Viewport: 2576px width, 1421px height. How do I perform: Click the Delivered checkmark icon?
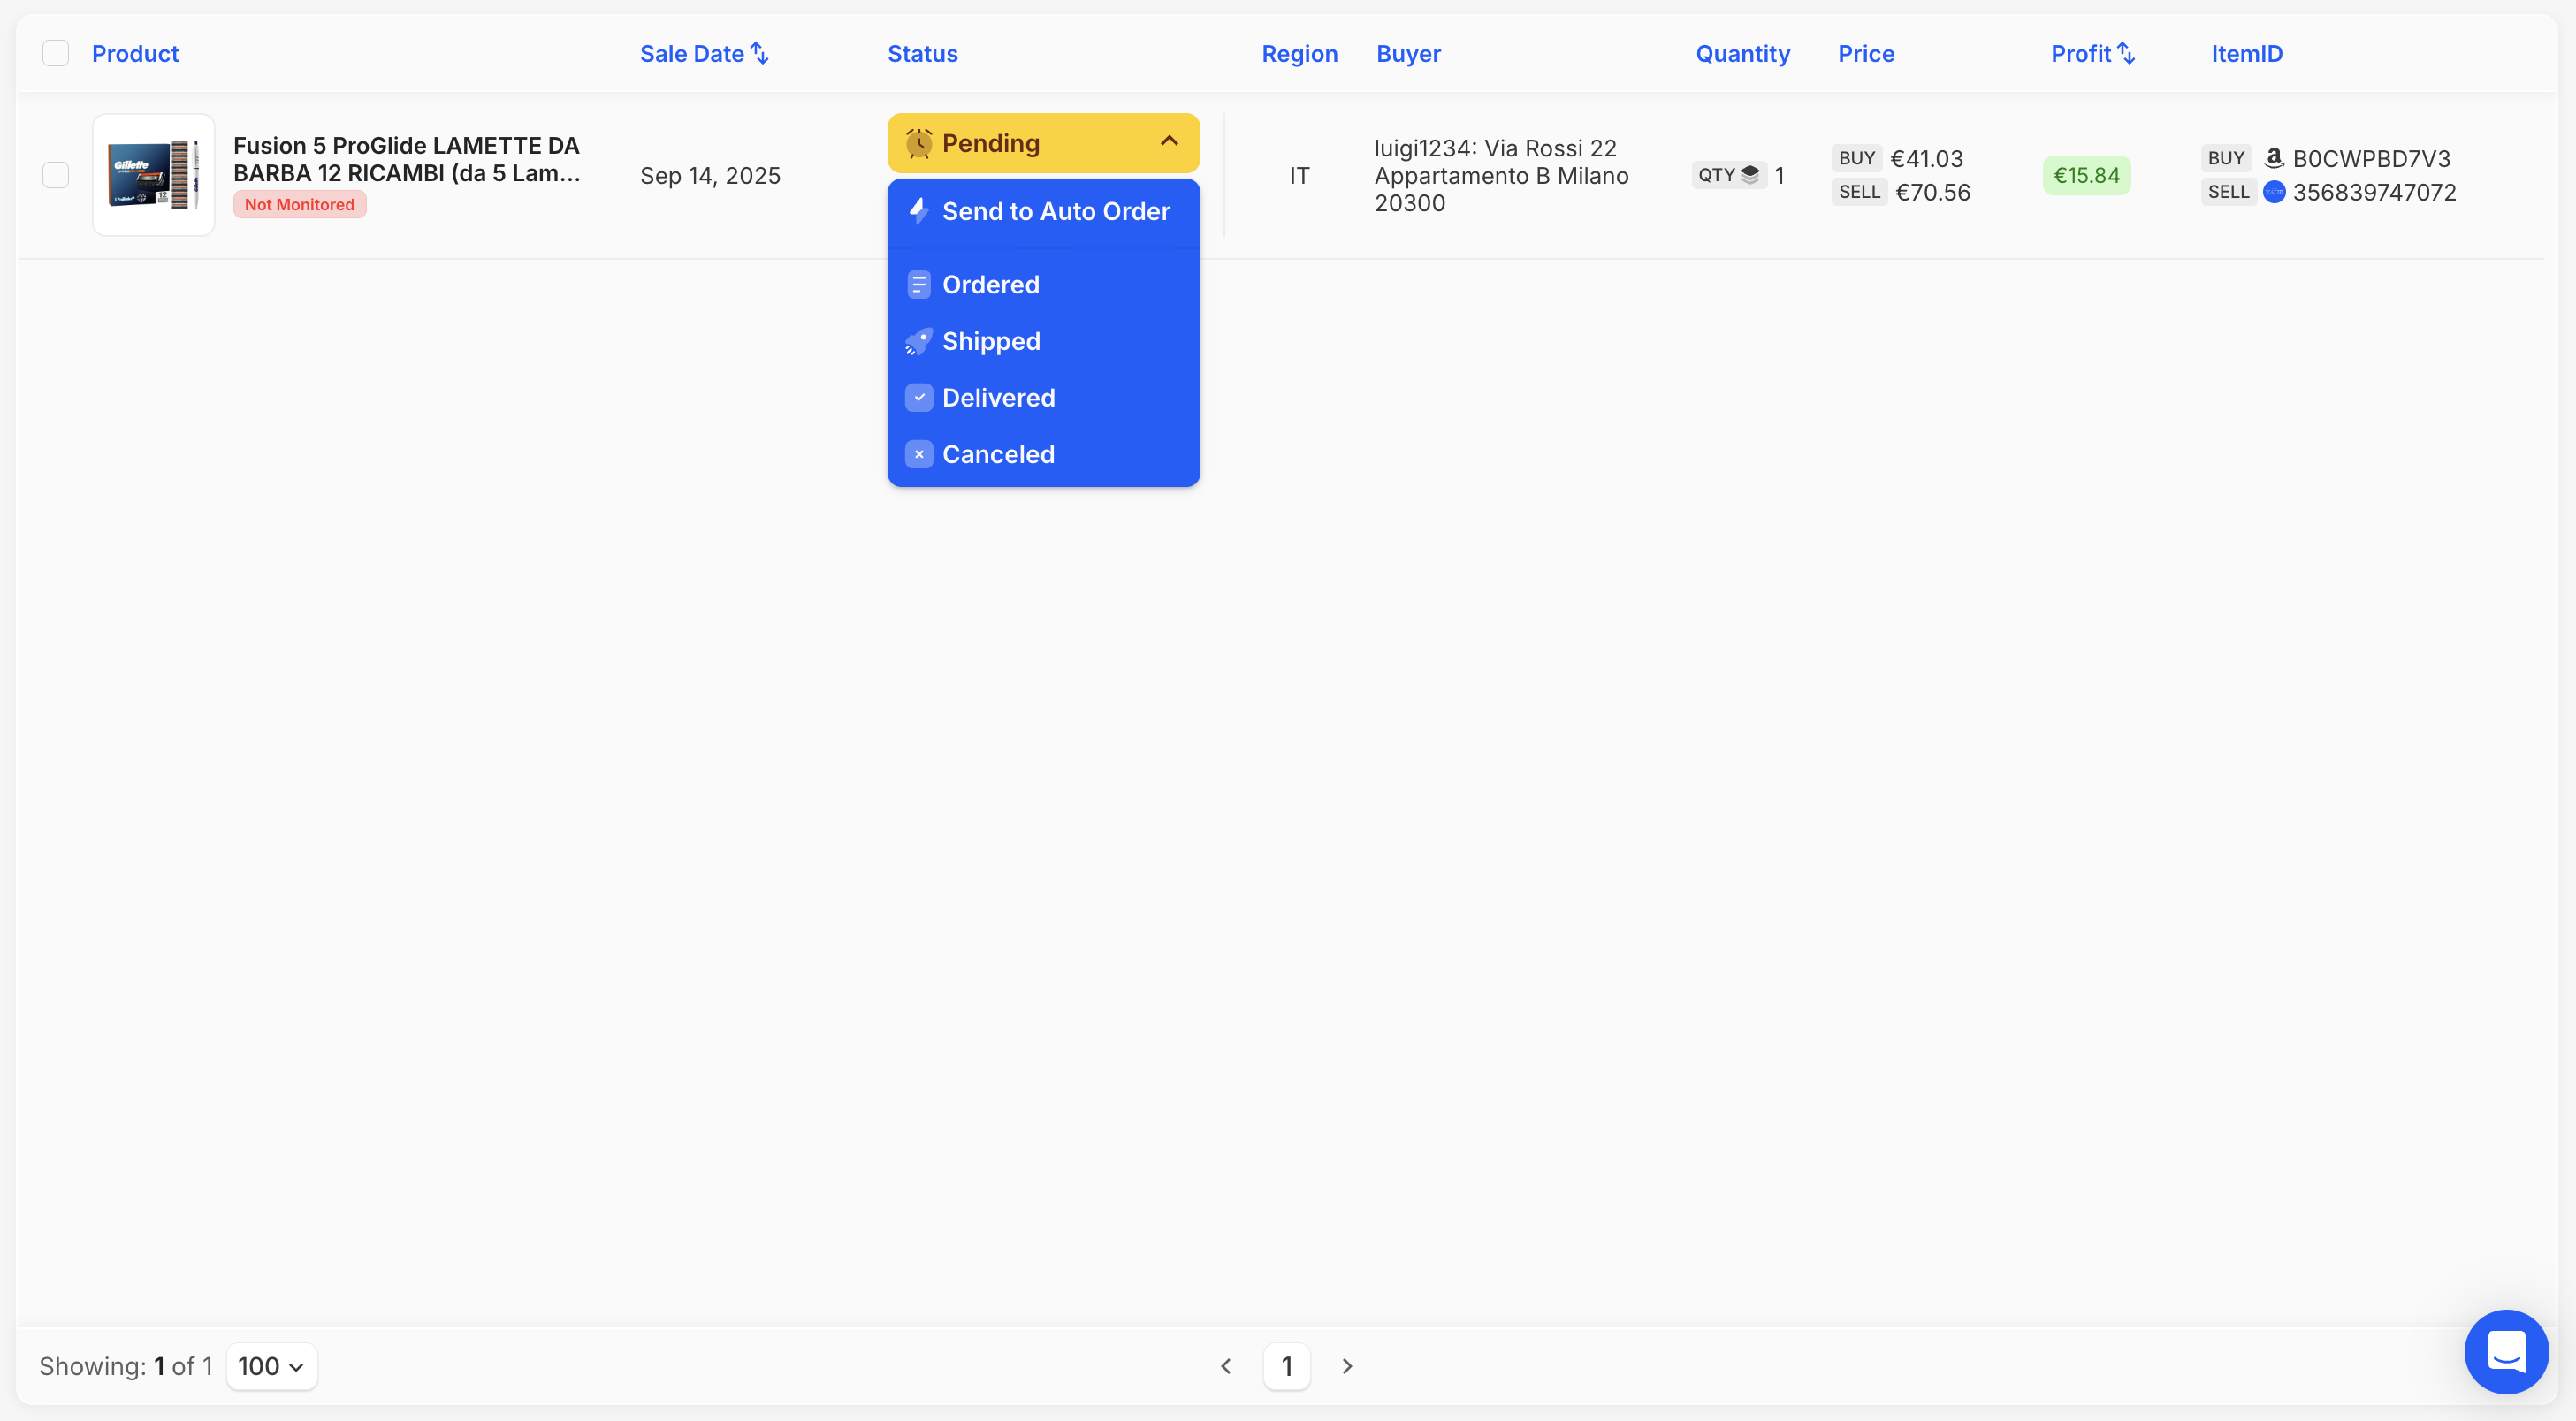point(918,398)
